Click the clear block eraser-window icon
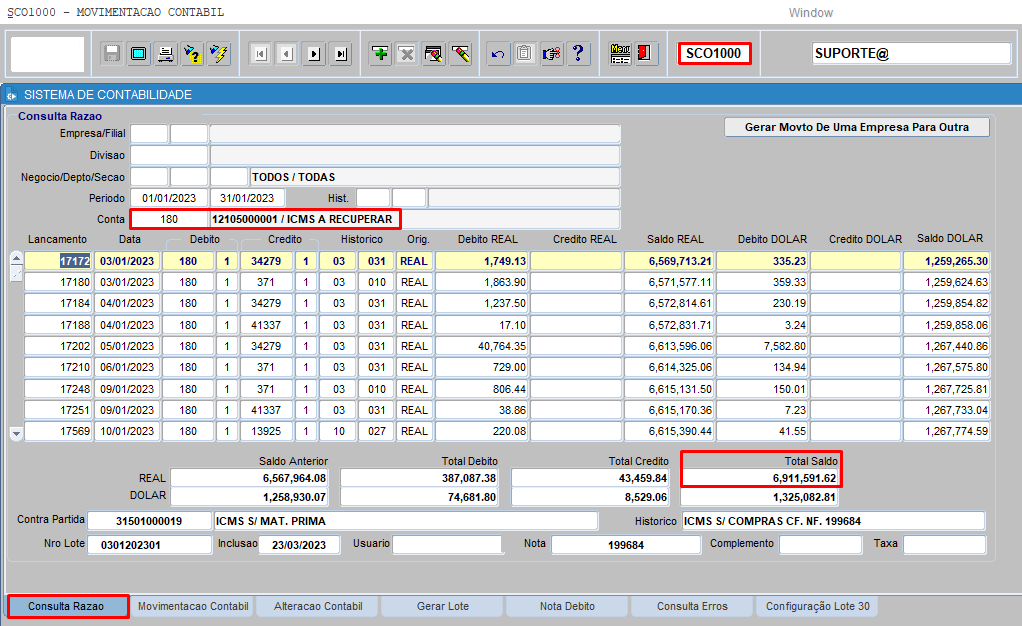Image resolution: width=1022 pixels, height=626 pixels. click(x=433, y=53)
